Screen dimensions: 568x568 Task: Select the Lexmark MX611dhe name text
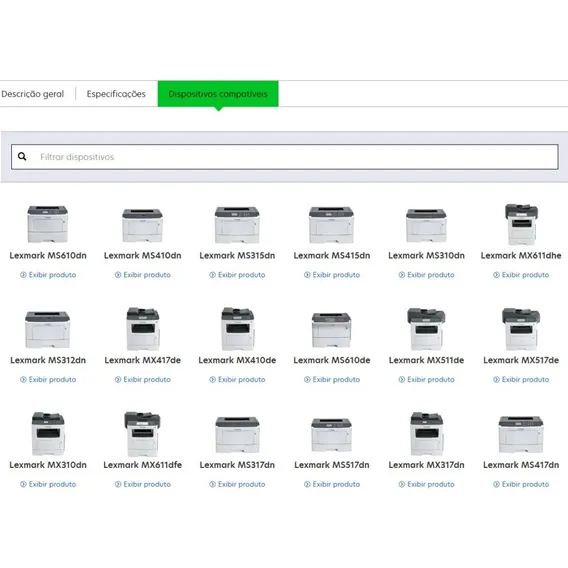click(521, 255)
